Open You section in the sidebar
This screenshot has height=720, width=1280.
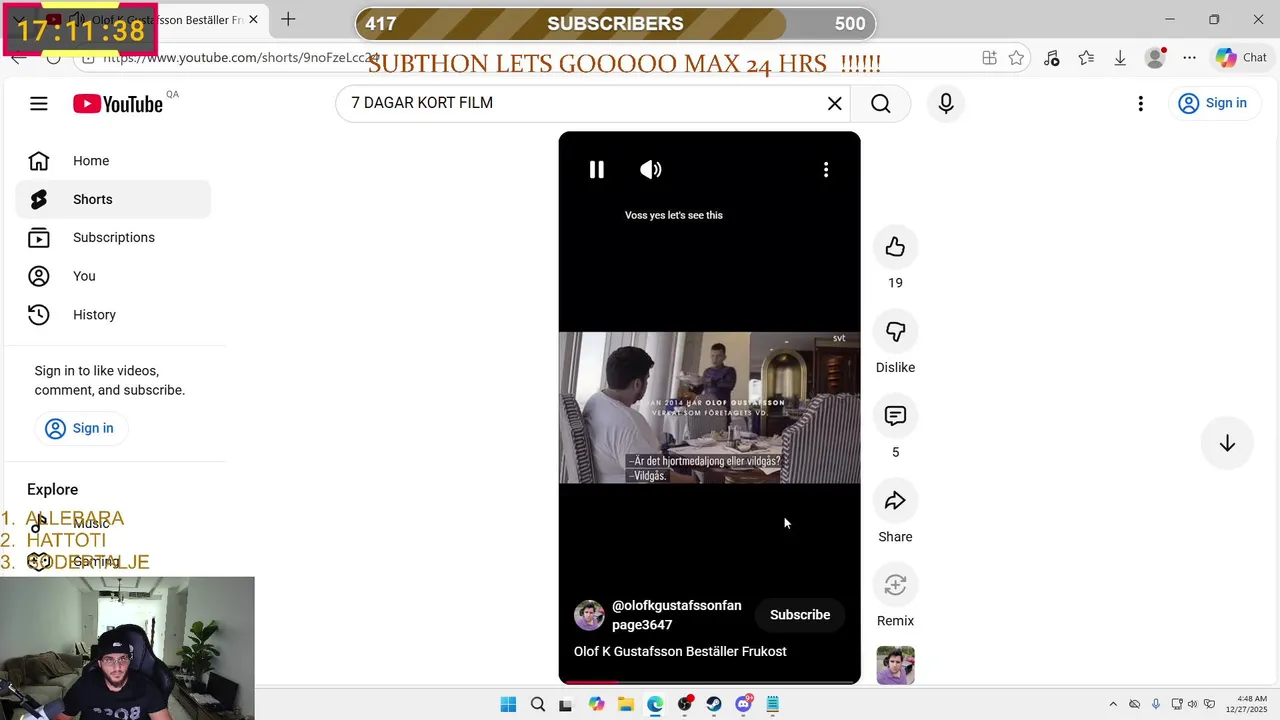(x=113, y=276)
